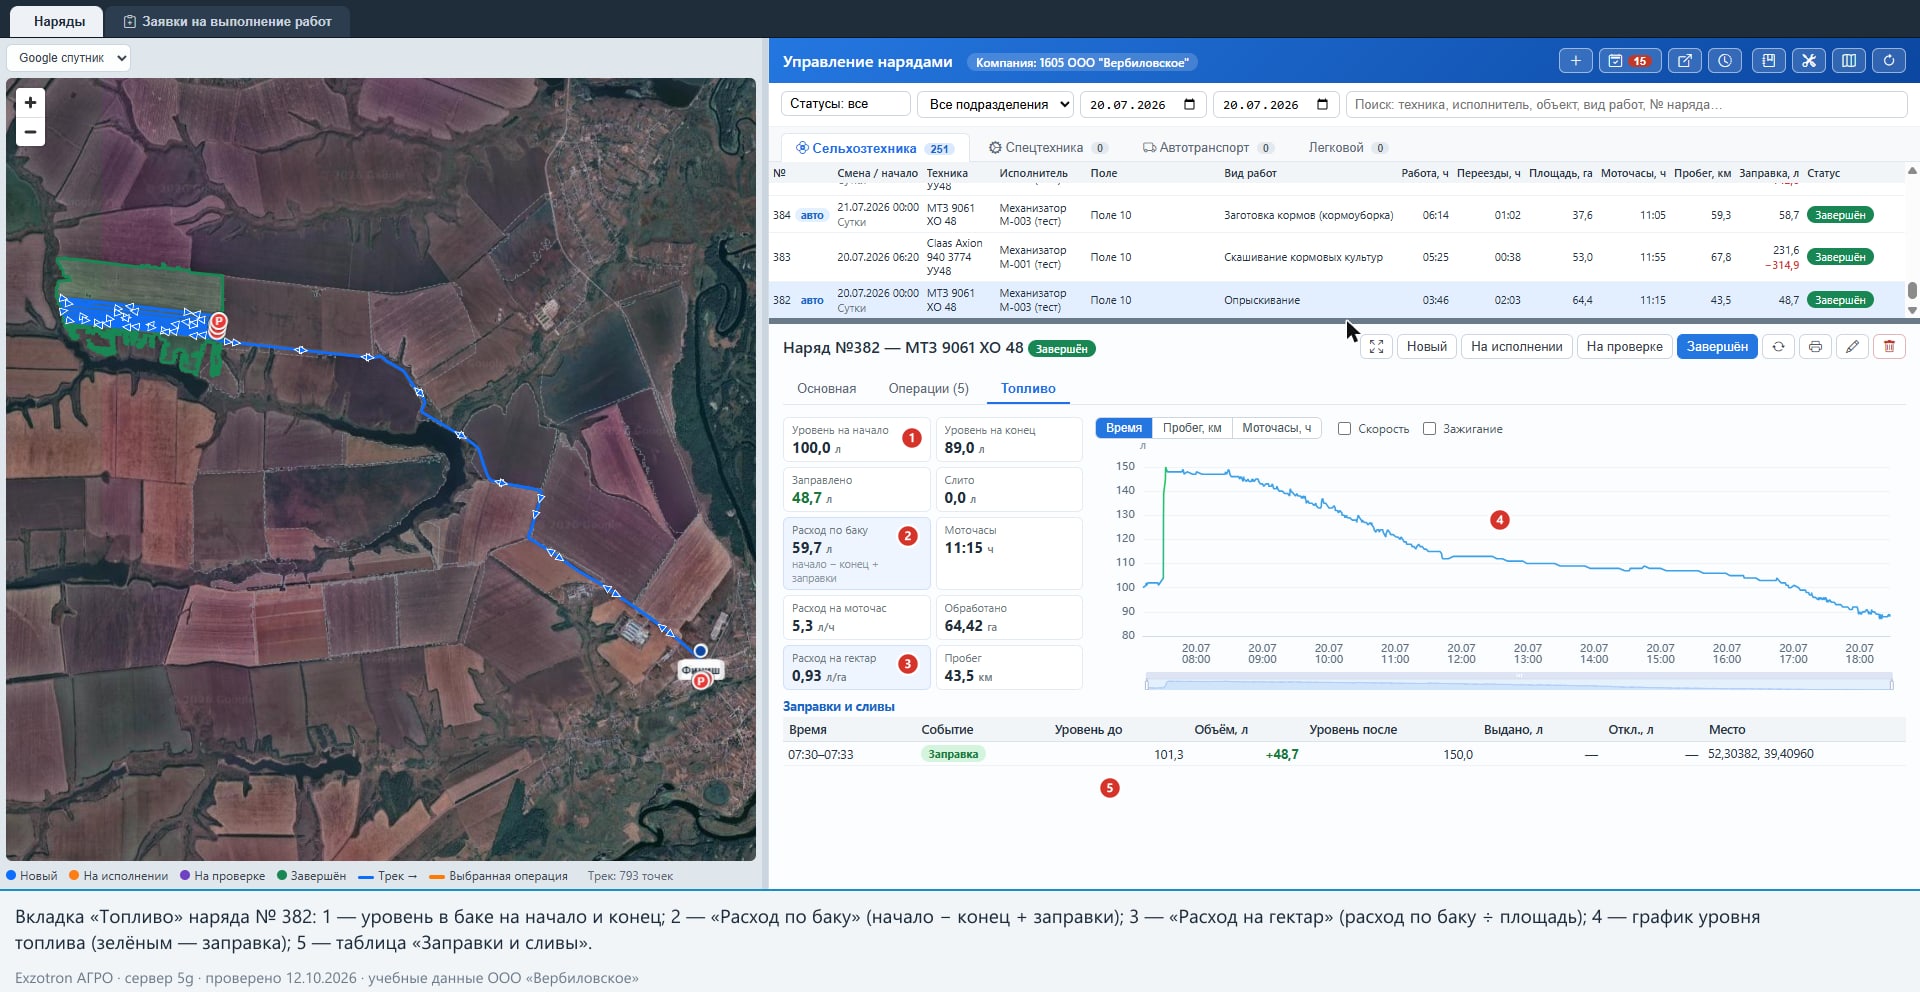
Task: Expand order 382 details to fullscreen
Action: pos(1376,347)
